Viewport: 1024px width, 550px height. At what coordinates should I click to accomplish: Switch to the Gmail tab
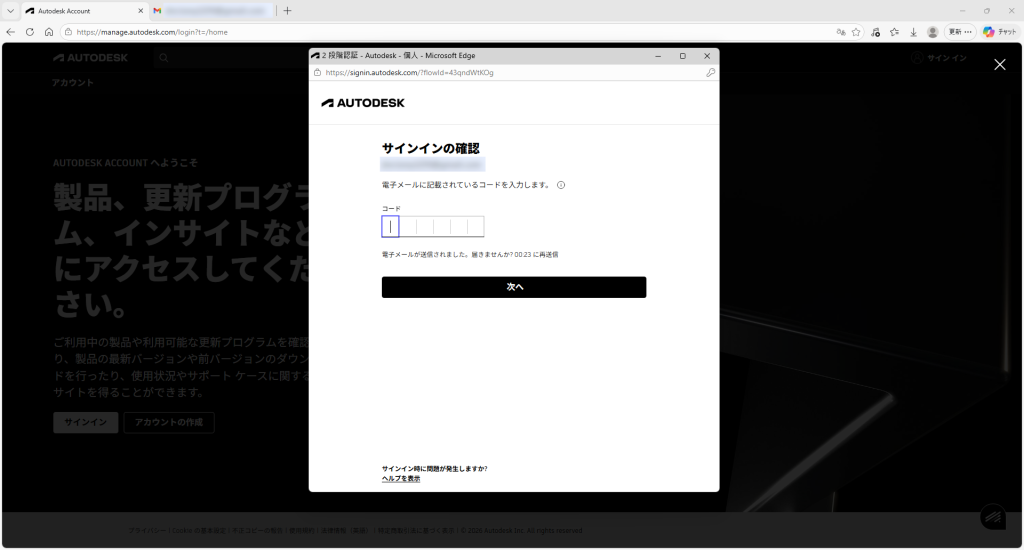pos(210,11)
